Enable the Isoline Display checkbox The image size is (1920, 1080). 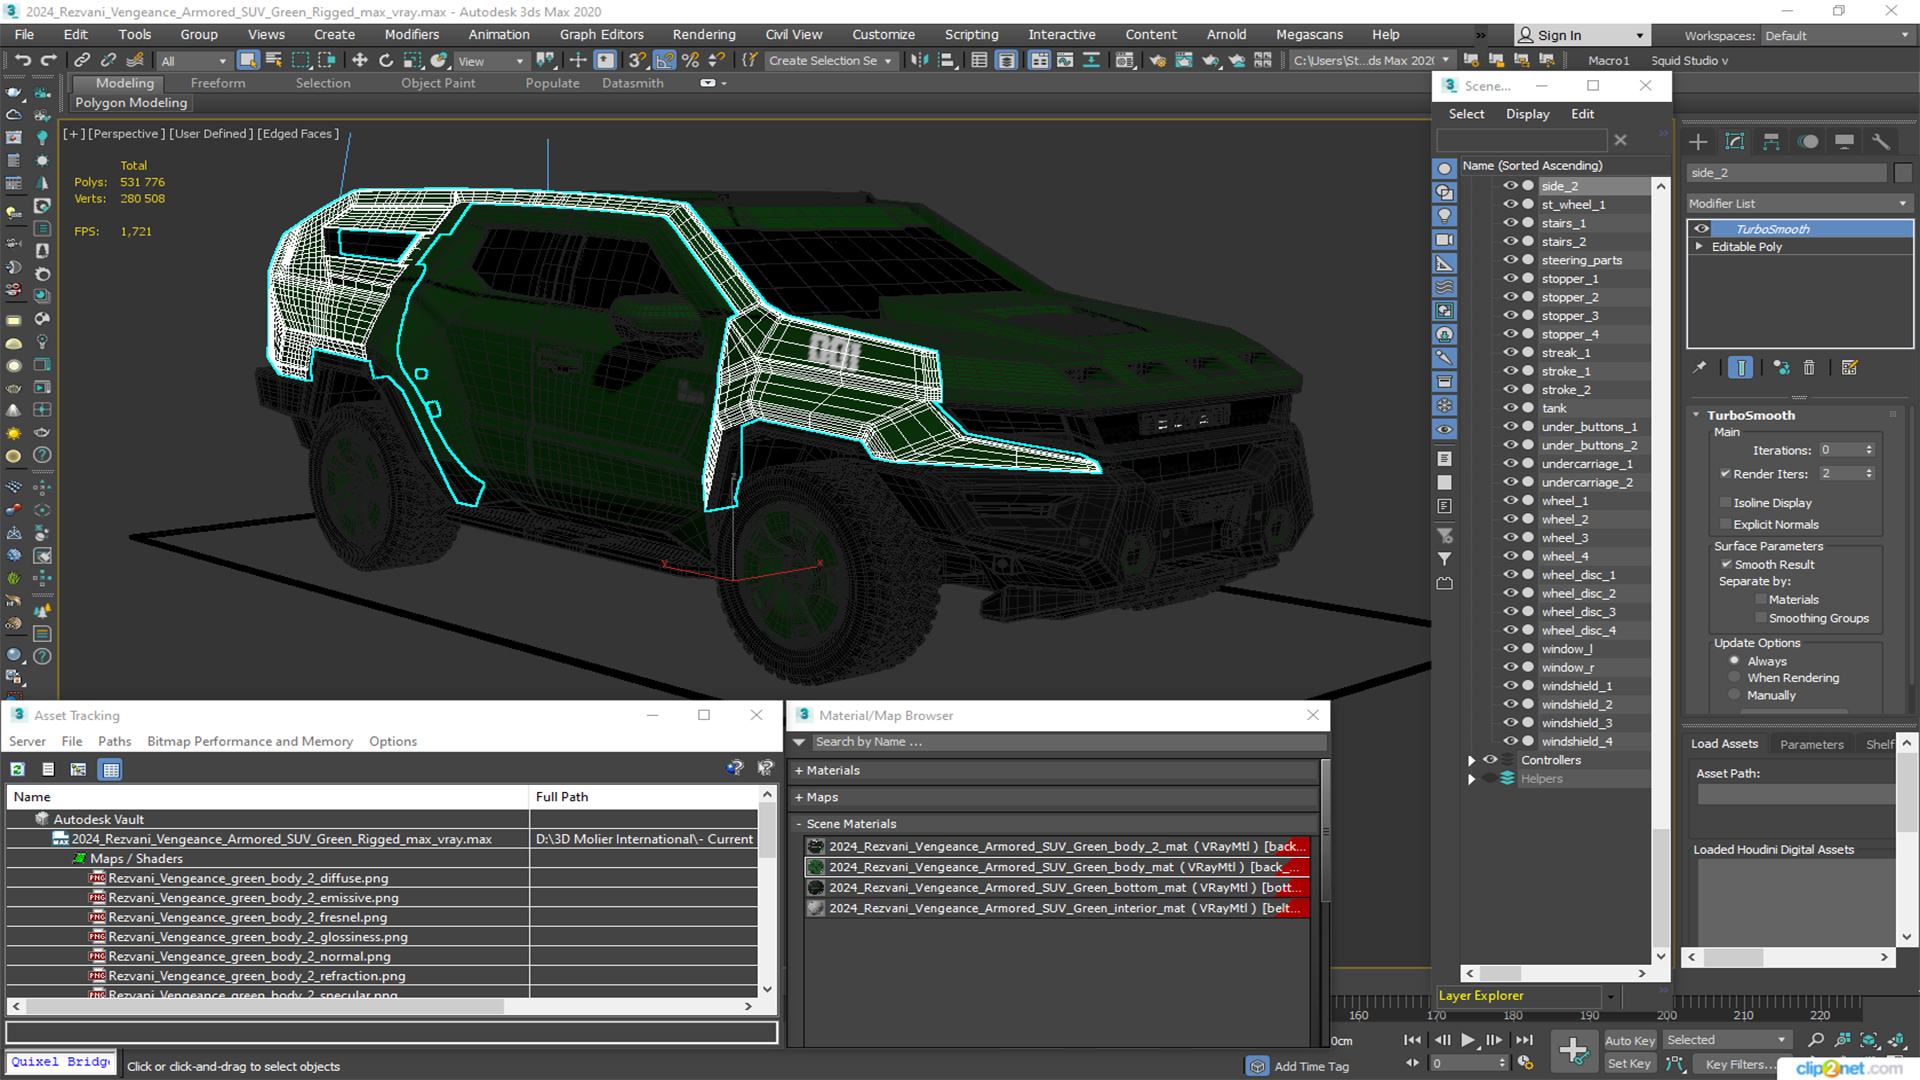tap(1725, 503)
